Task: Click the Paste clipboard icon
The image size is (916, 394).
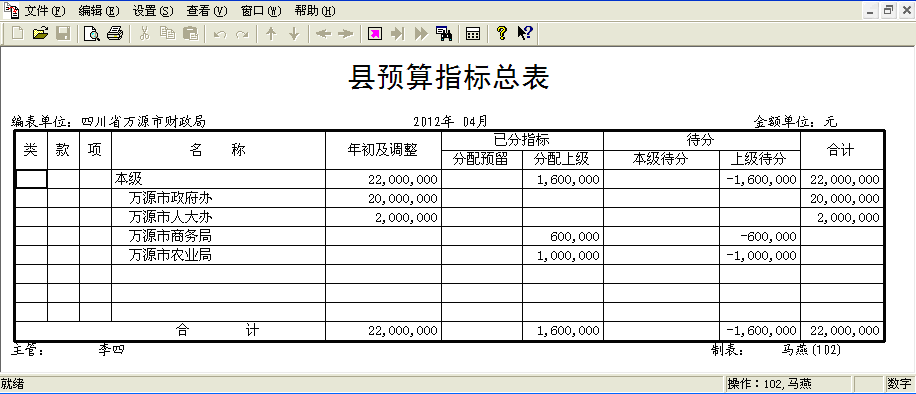Action: (190, 33)
